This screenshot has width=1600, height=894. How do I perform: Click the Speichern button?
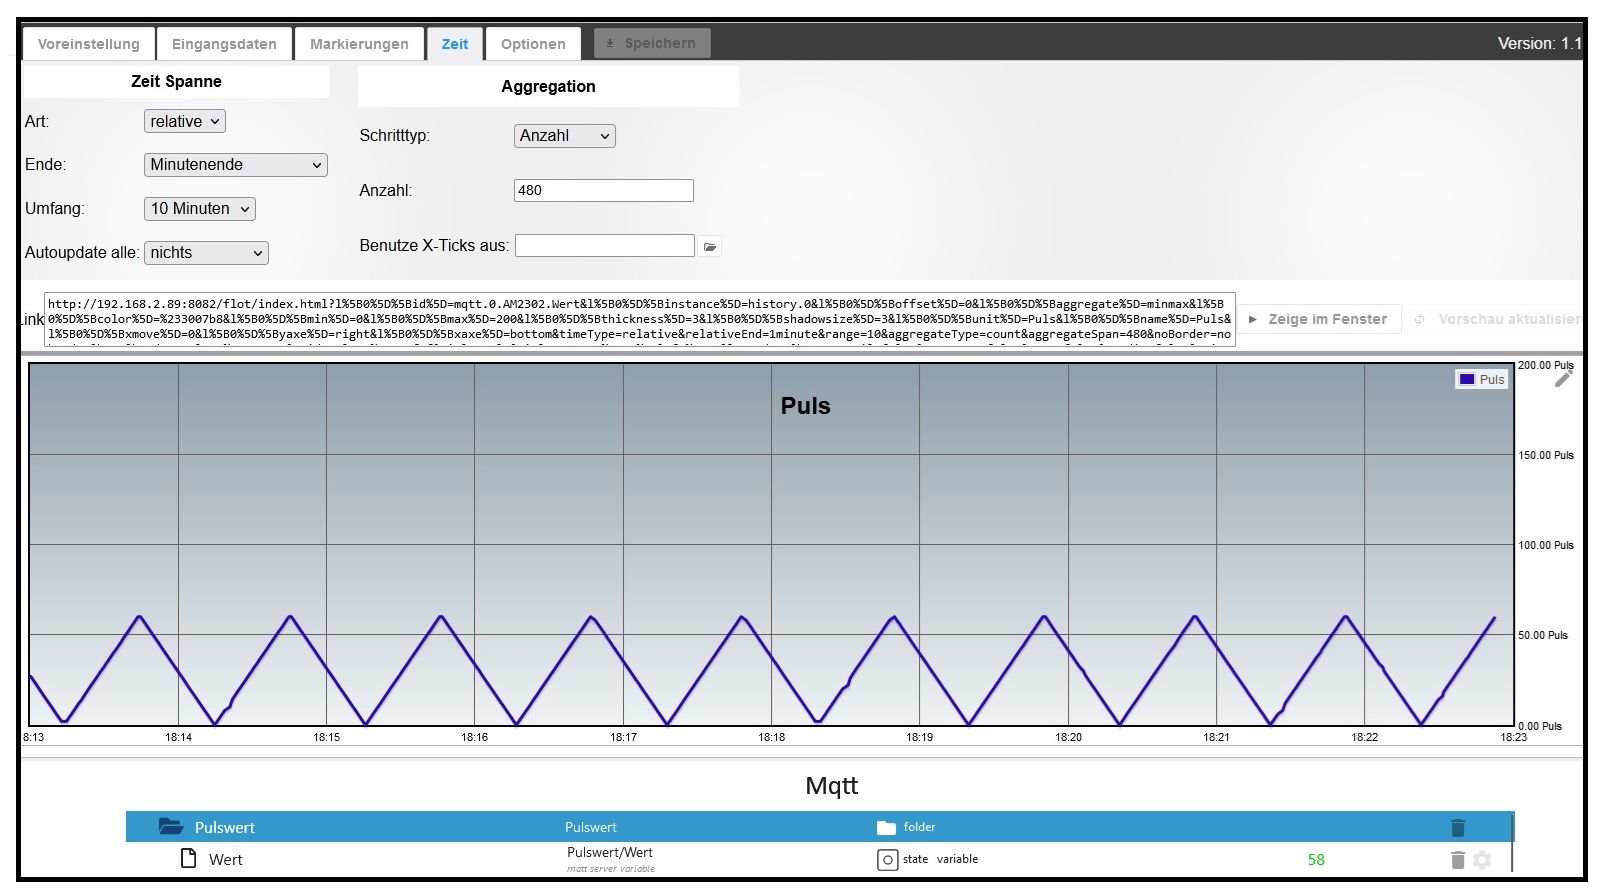pyautogui.click(x=652, y=43)
